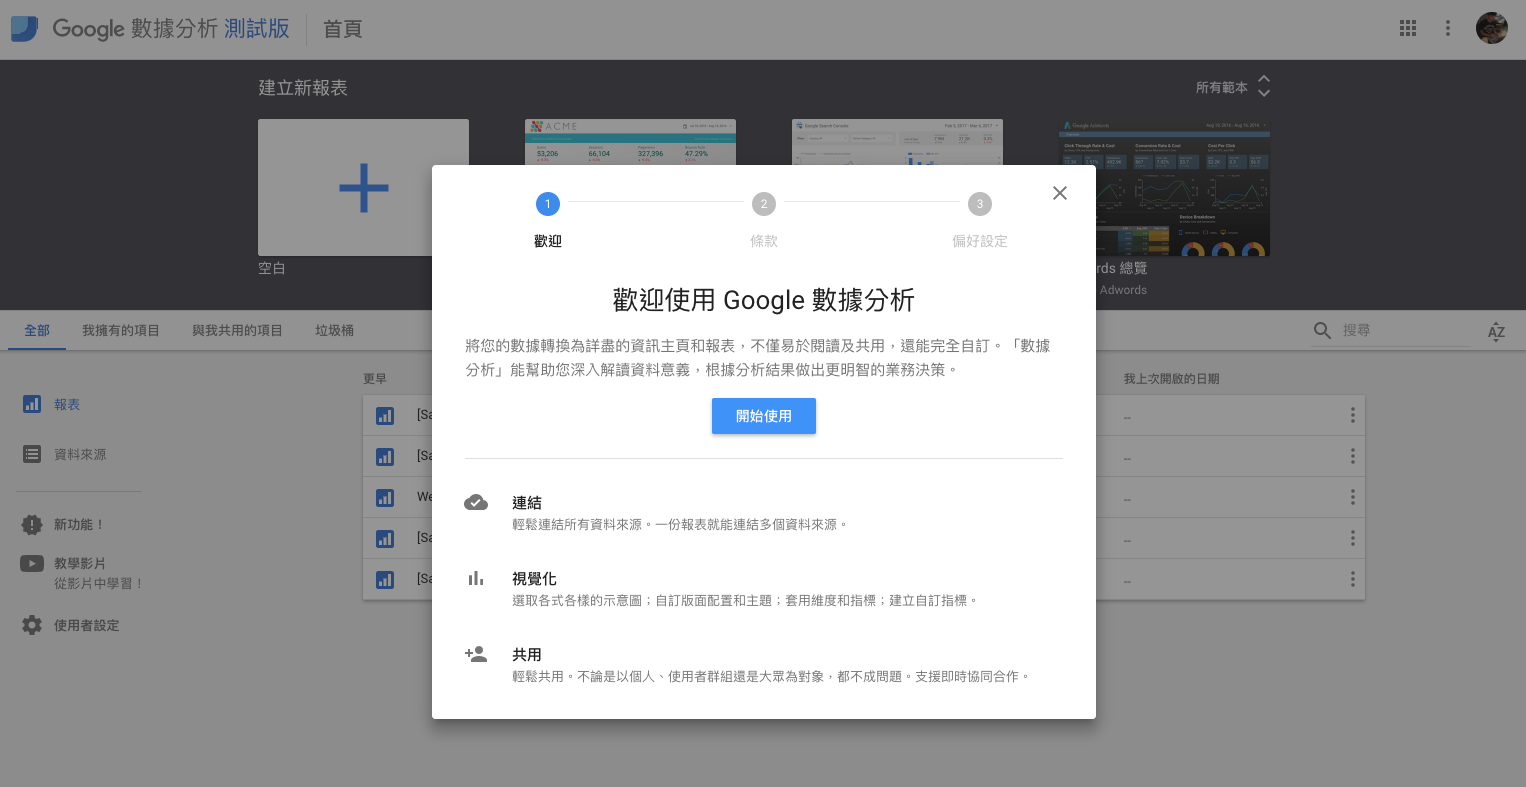
Task: Open the Google apps grid icon
Action: pyautogui.click(x=1408, y=29)
